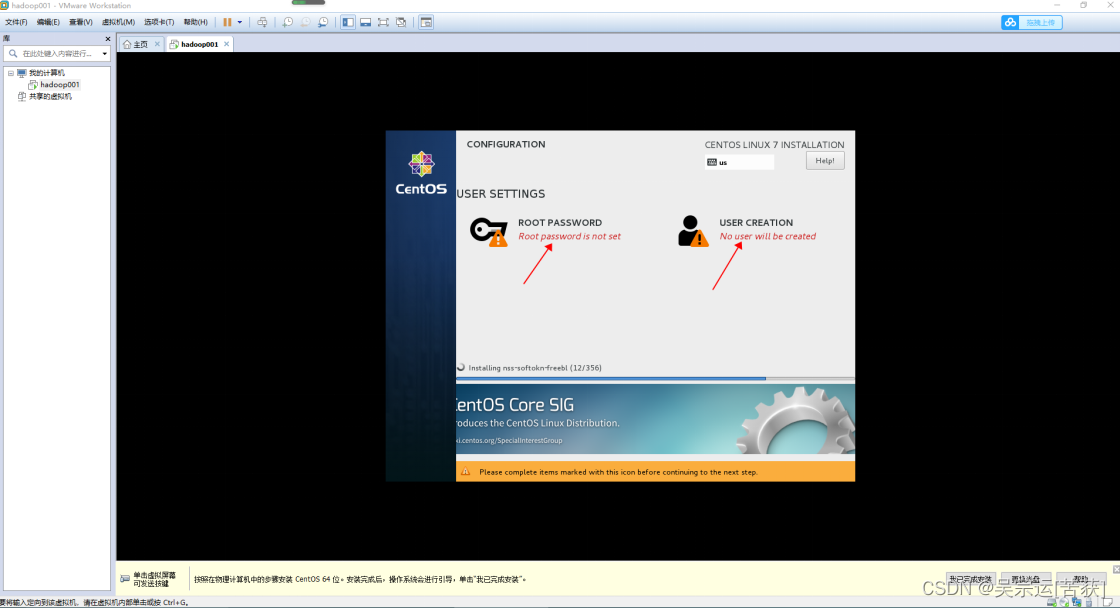
Task: Enter full screen mode via toolbar icon
Action: [384, 22]
